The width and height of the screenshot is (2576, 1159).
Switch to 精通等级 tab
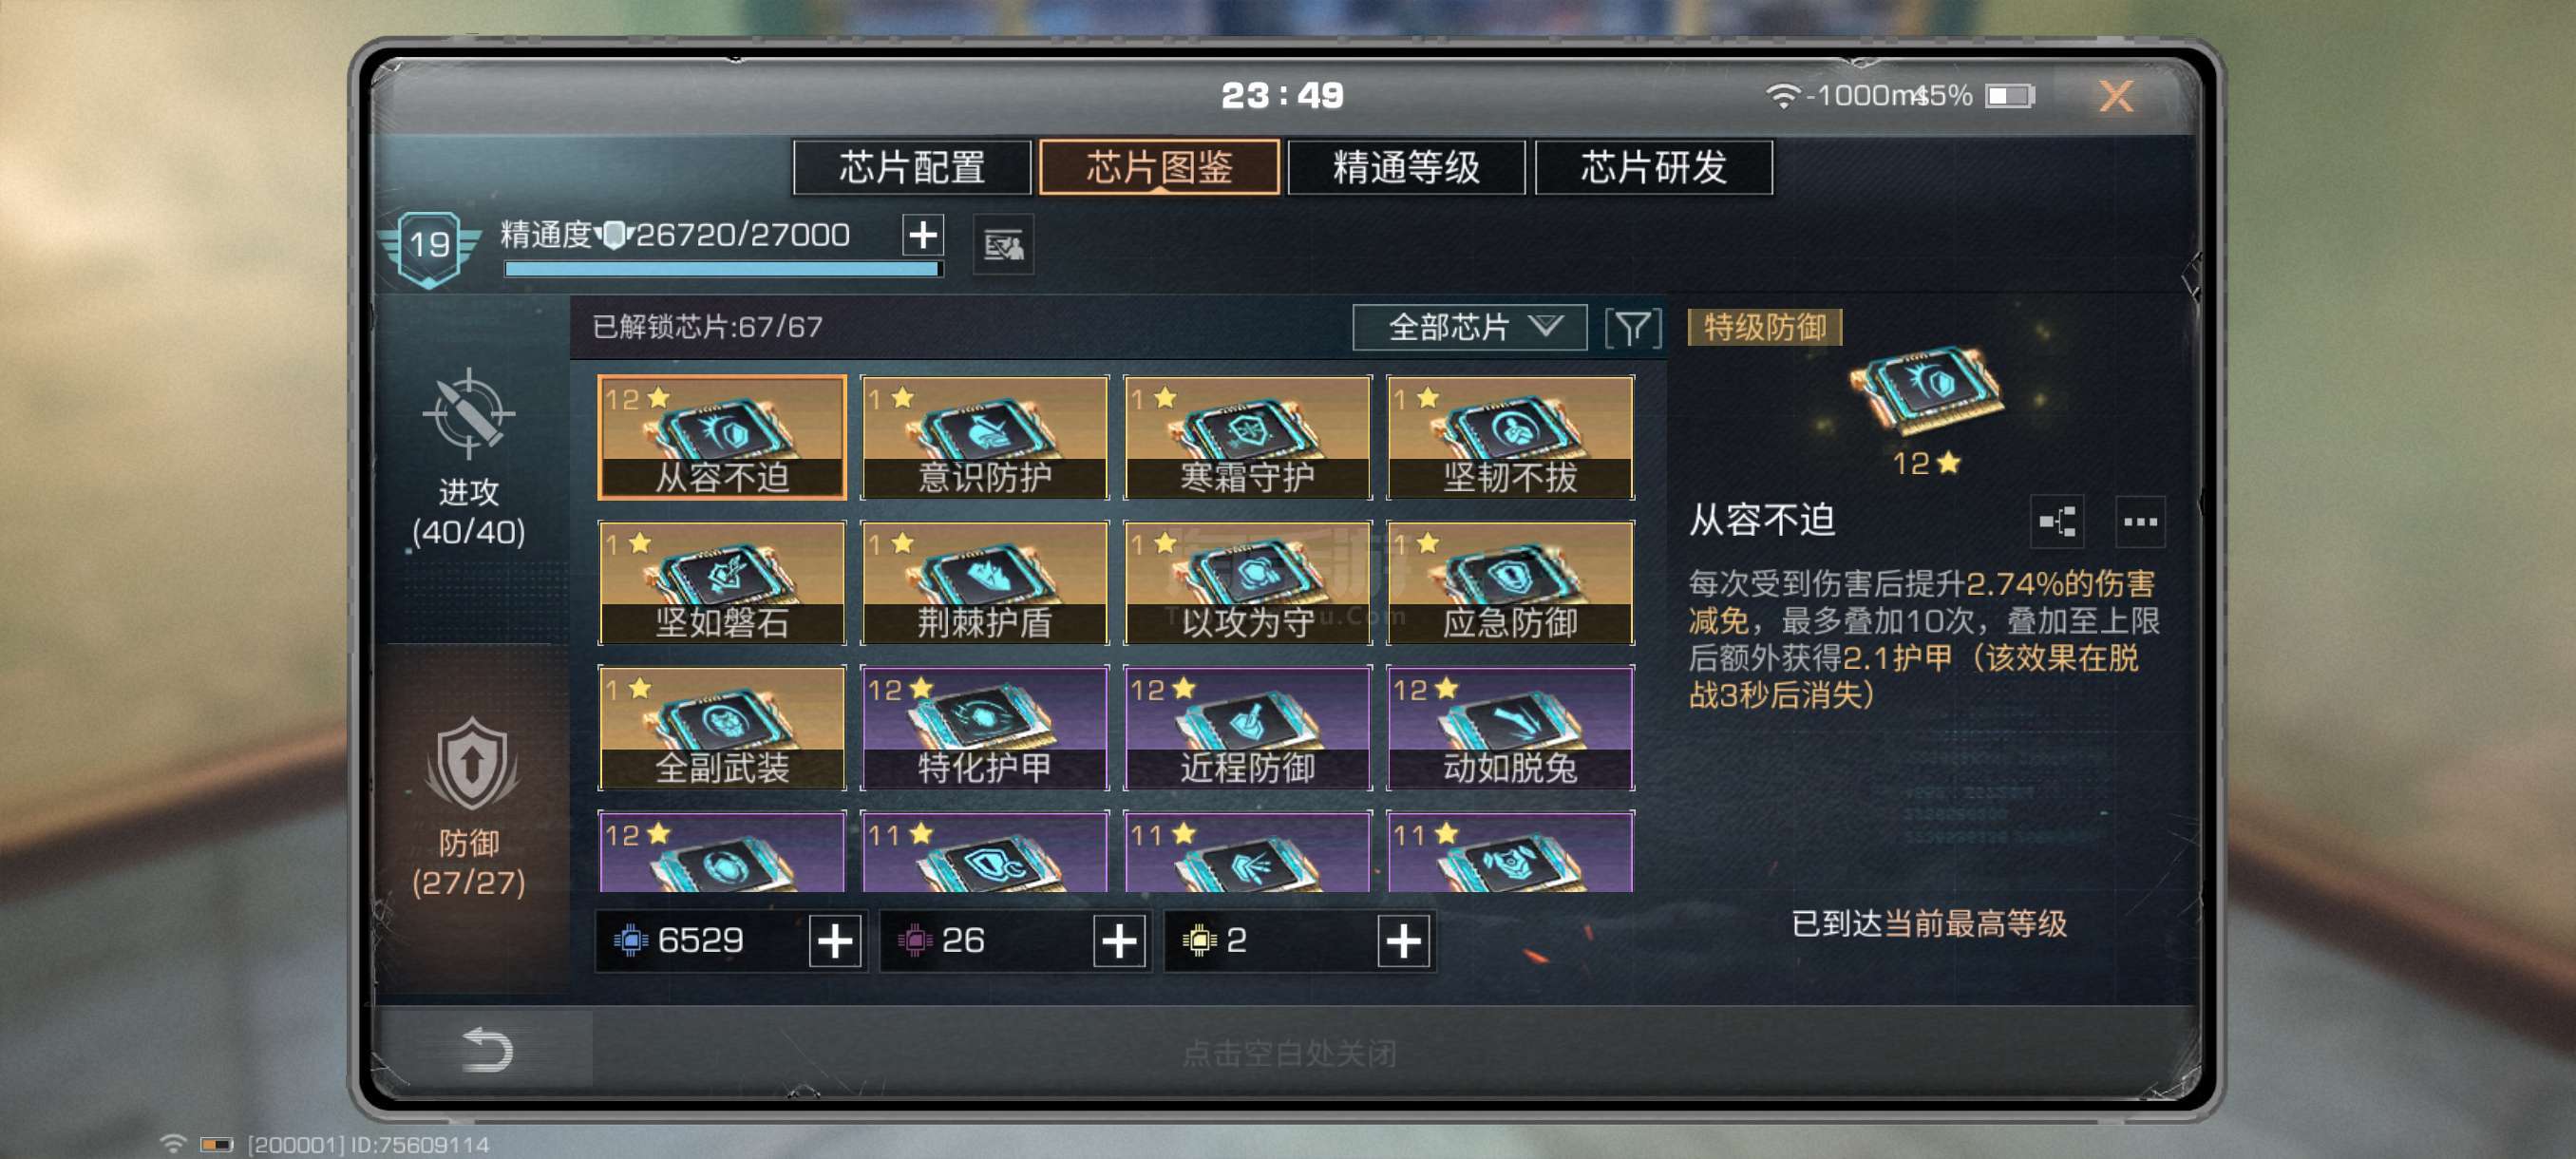pos(1406,167)
